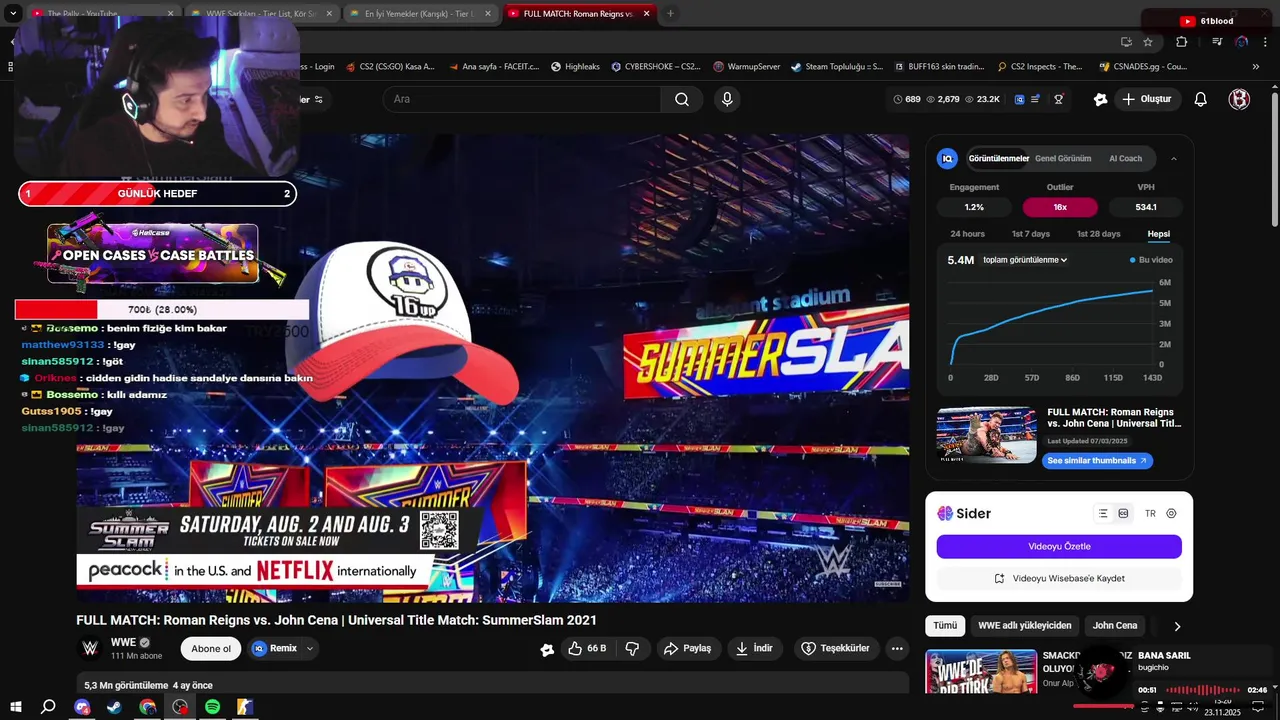Screen dimensions: 1280x720
Task: Dislike the video with thumbs-down icon
Action: 632,648
